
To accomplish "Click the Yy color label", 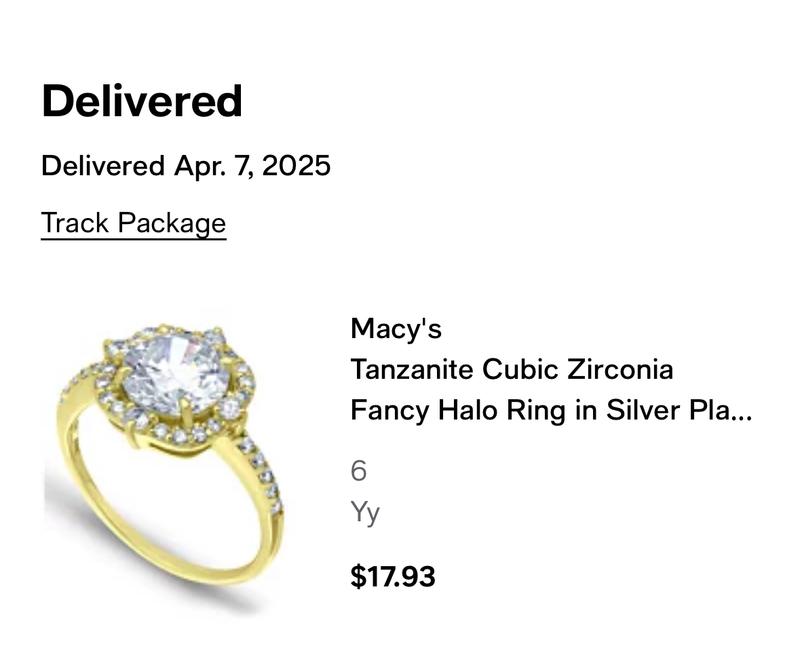I will 365,512.
